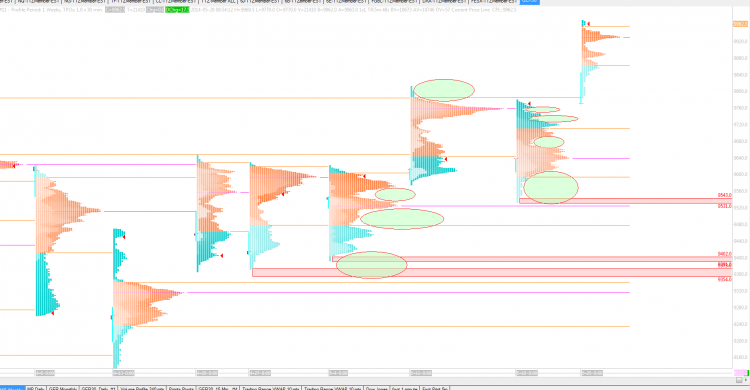Click the active MP Weekly tab
Viewport: 750px width, 390px height.
(12, 389)
